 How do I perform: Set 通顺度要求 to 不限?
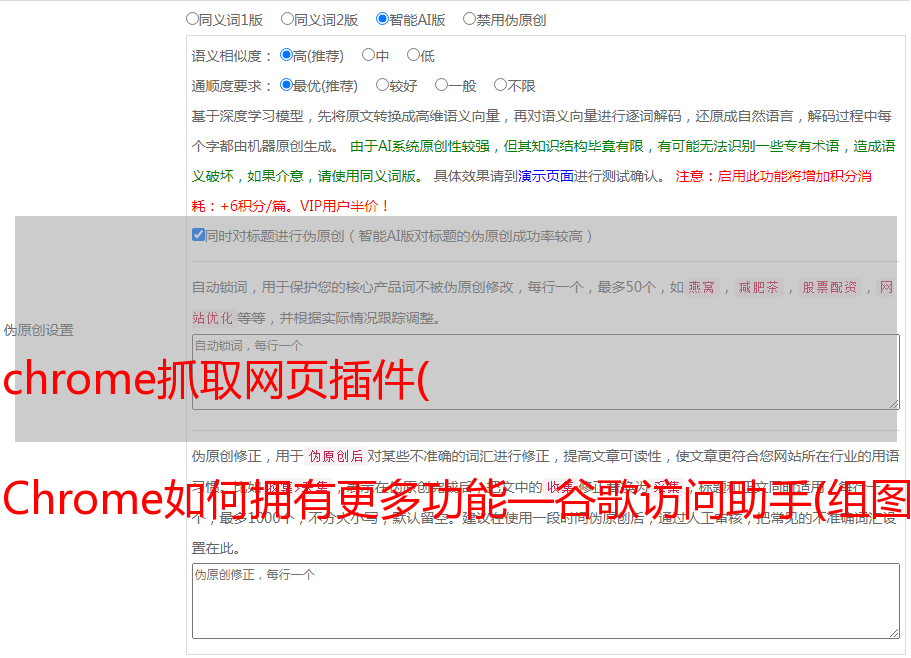point(500,85)
